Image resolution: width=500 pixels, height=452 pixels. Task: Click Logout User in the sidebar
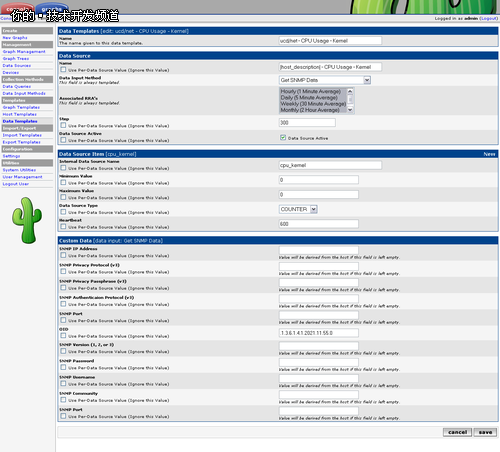pyautogui.click(x=16, y=184)
